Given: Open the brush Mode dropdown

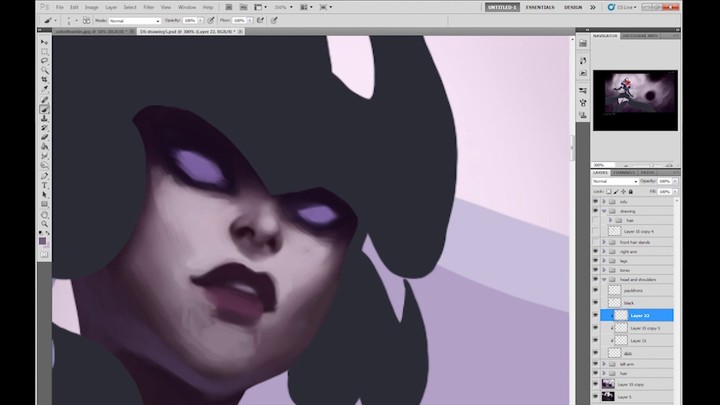Looking at the screenshot, I should pos(135,21).
